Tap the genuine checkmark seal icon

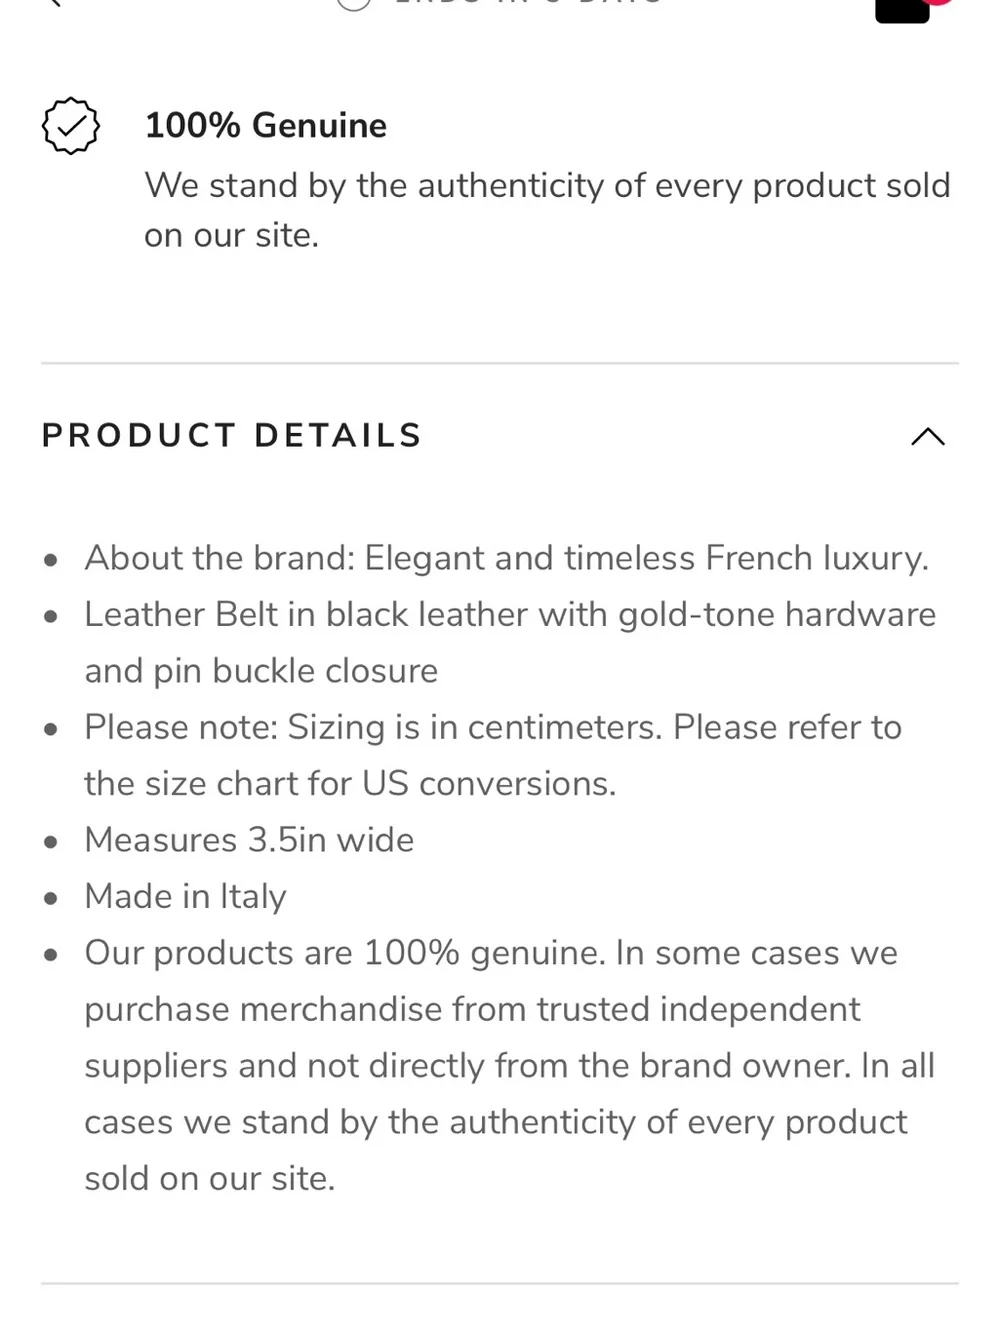(x=71, y=126)
